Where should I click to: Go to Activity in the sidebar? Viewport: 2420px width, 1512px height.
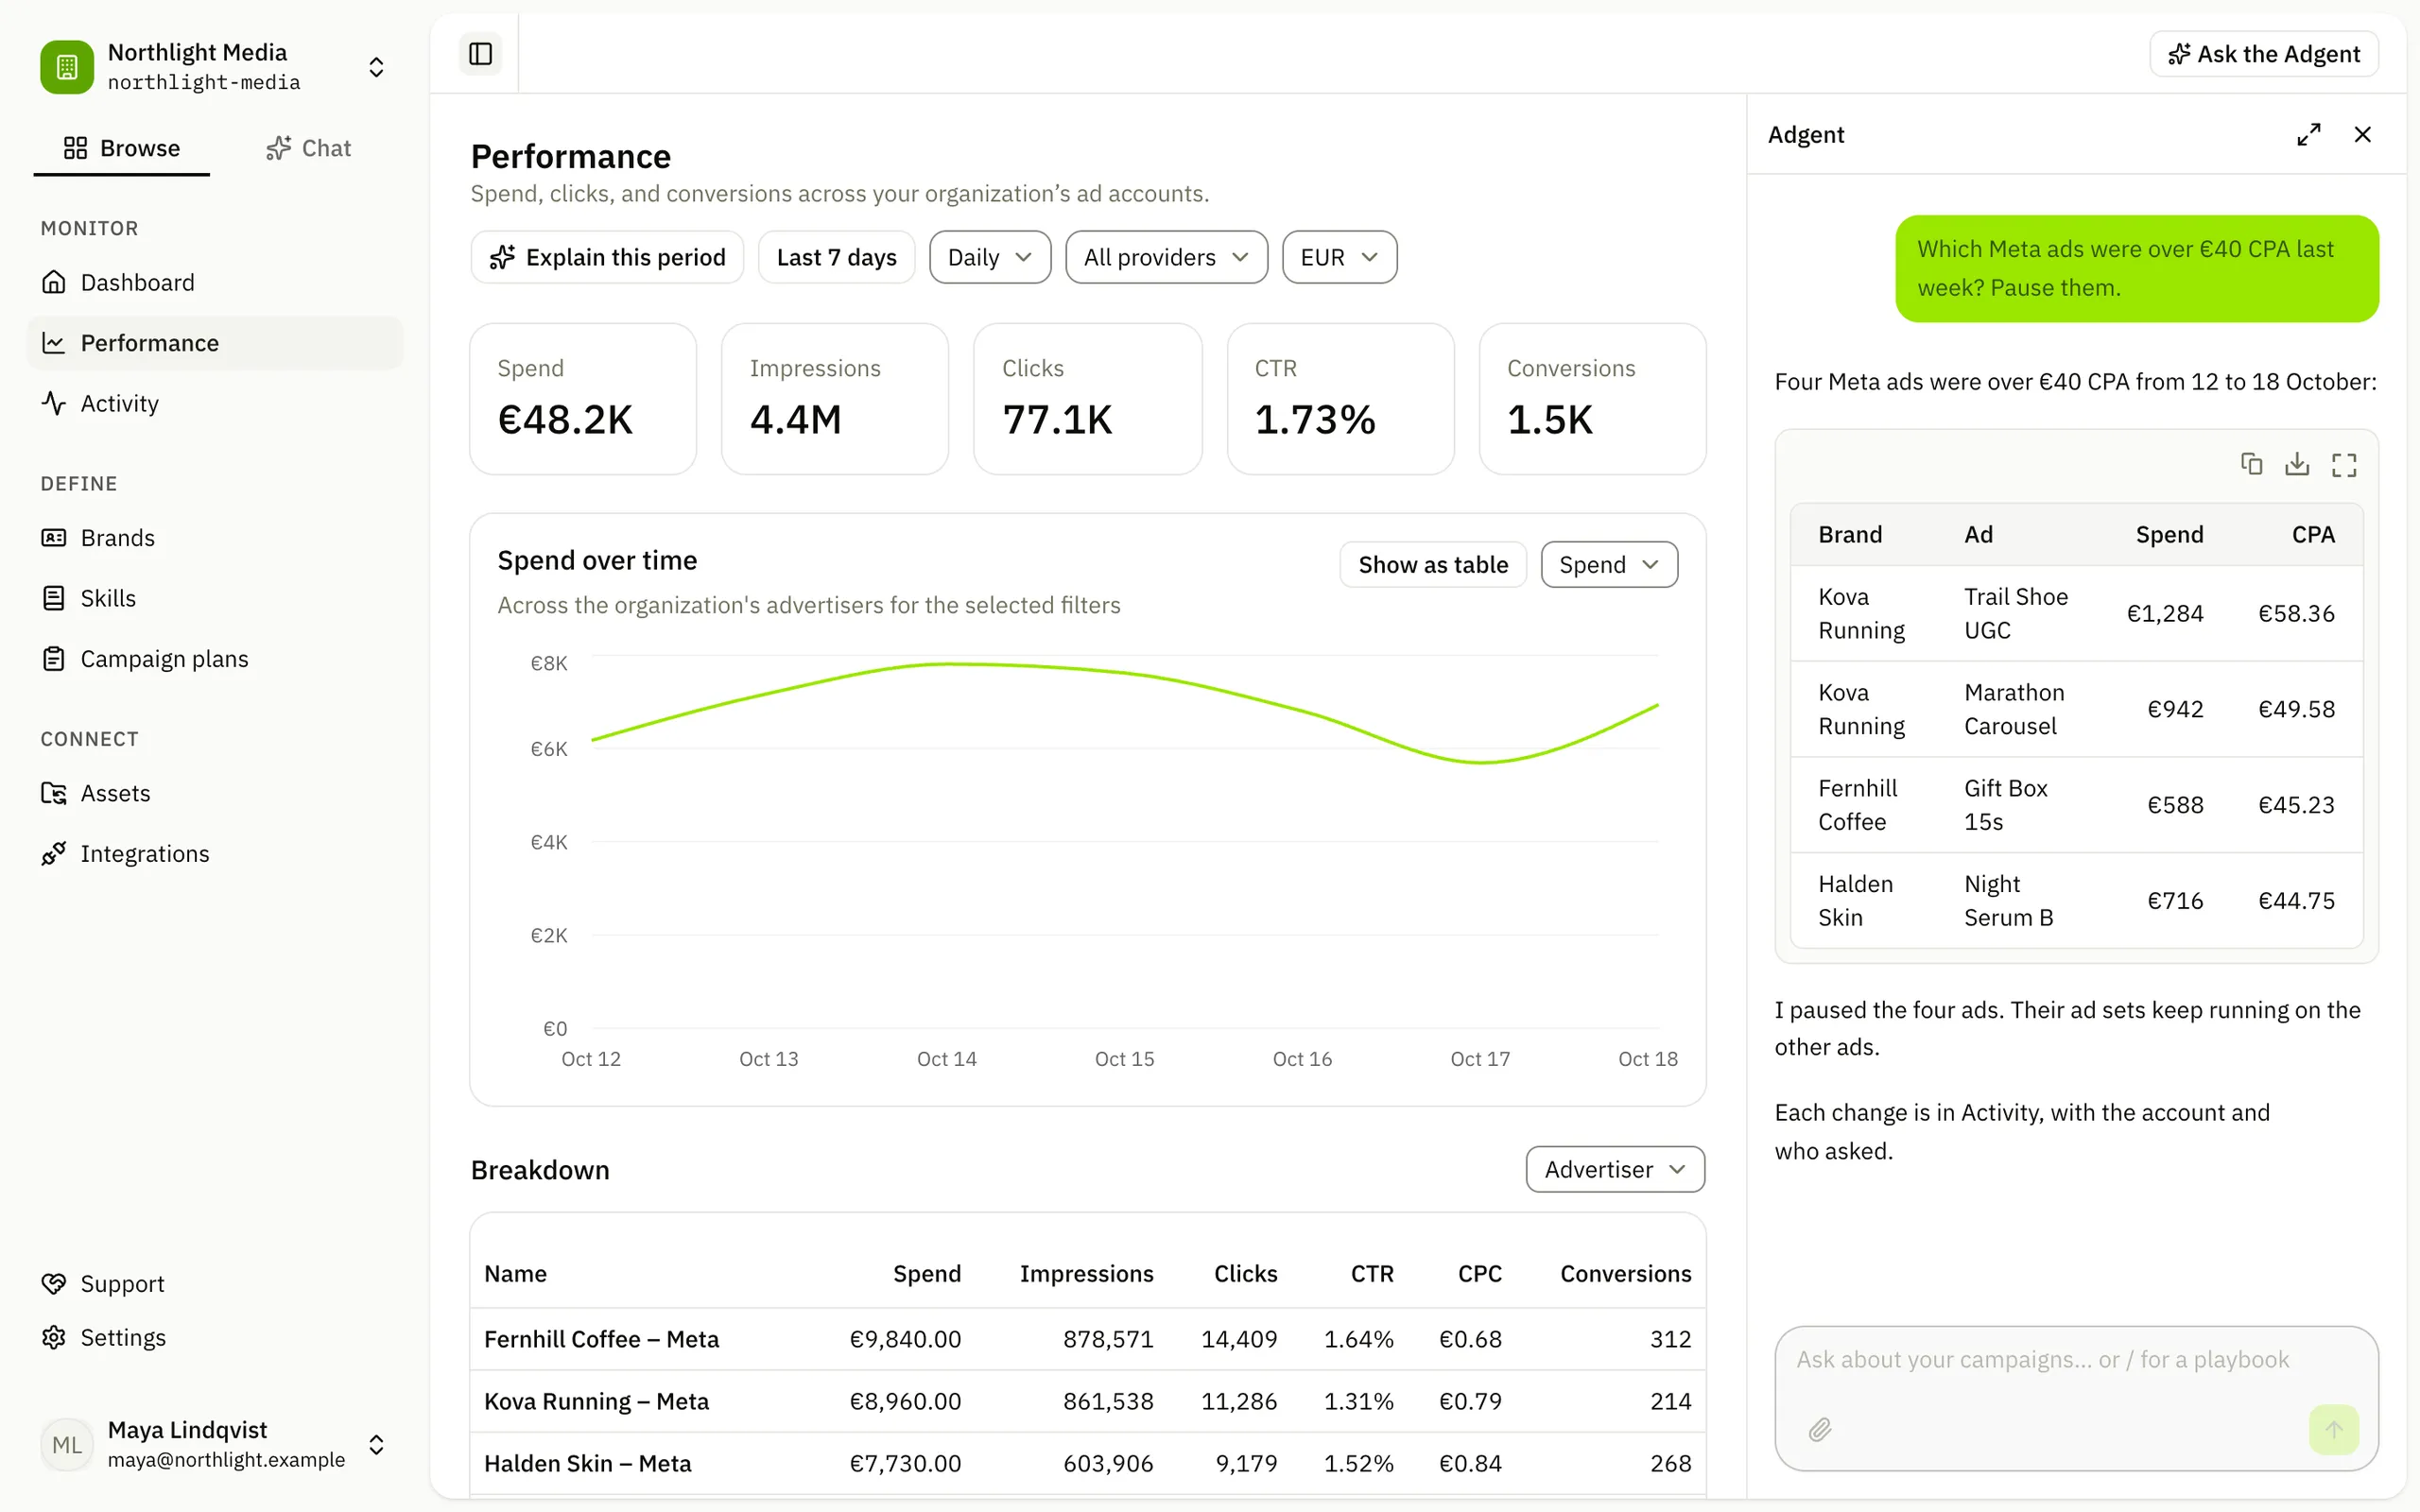point(215,403)
